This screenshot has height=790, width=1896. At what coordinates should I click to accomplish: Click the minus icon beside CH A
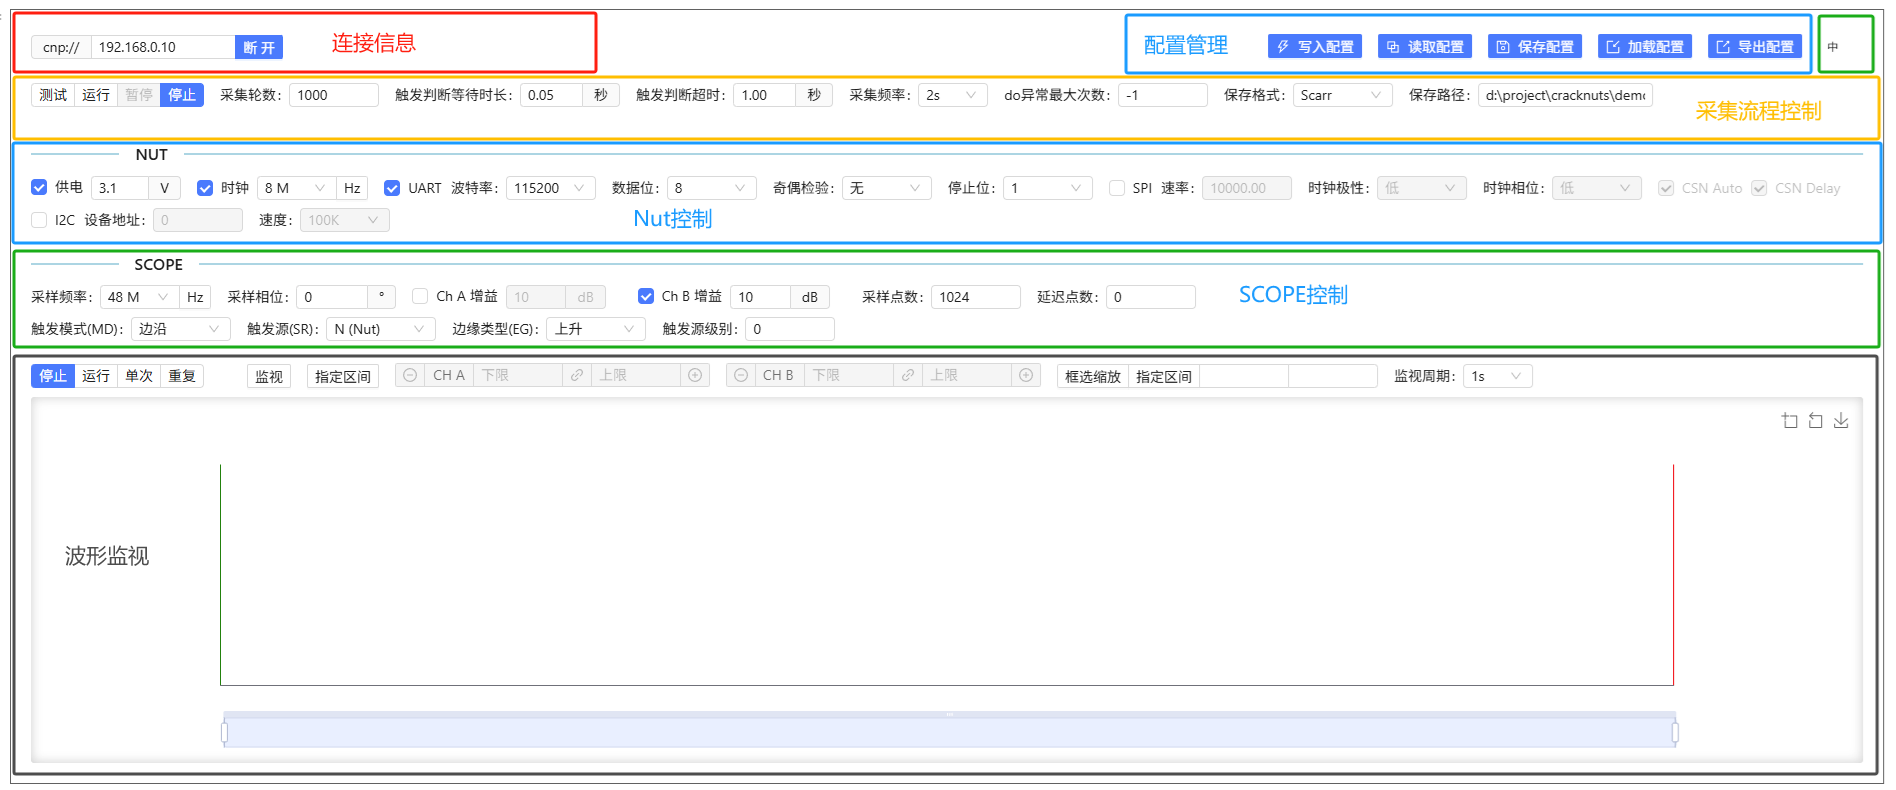pos(410,375)
